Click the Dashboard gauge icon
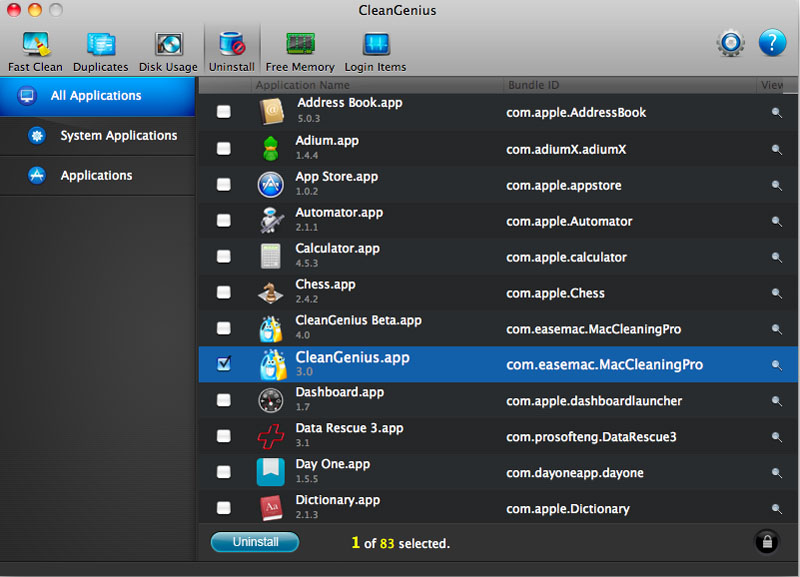The width and height of the screenshot is (800, 577). pyautogui.click(x=271, y=400)
